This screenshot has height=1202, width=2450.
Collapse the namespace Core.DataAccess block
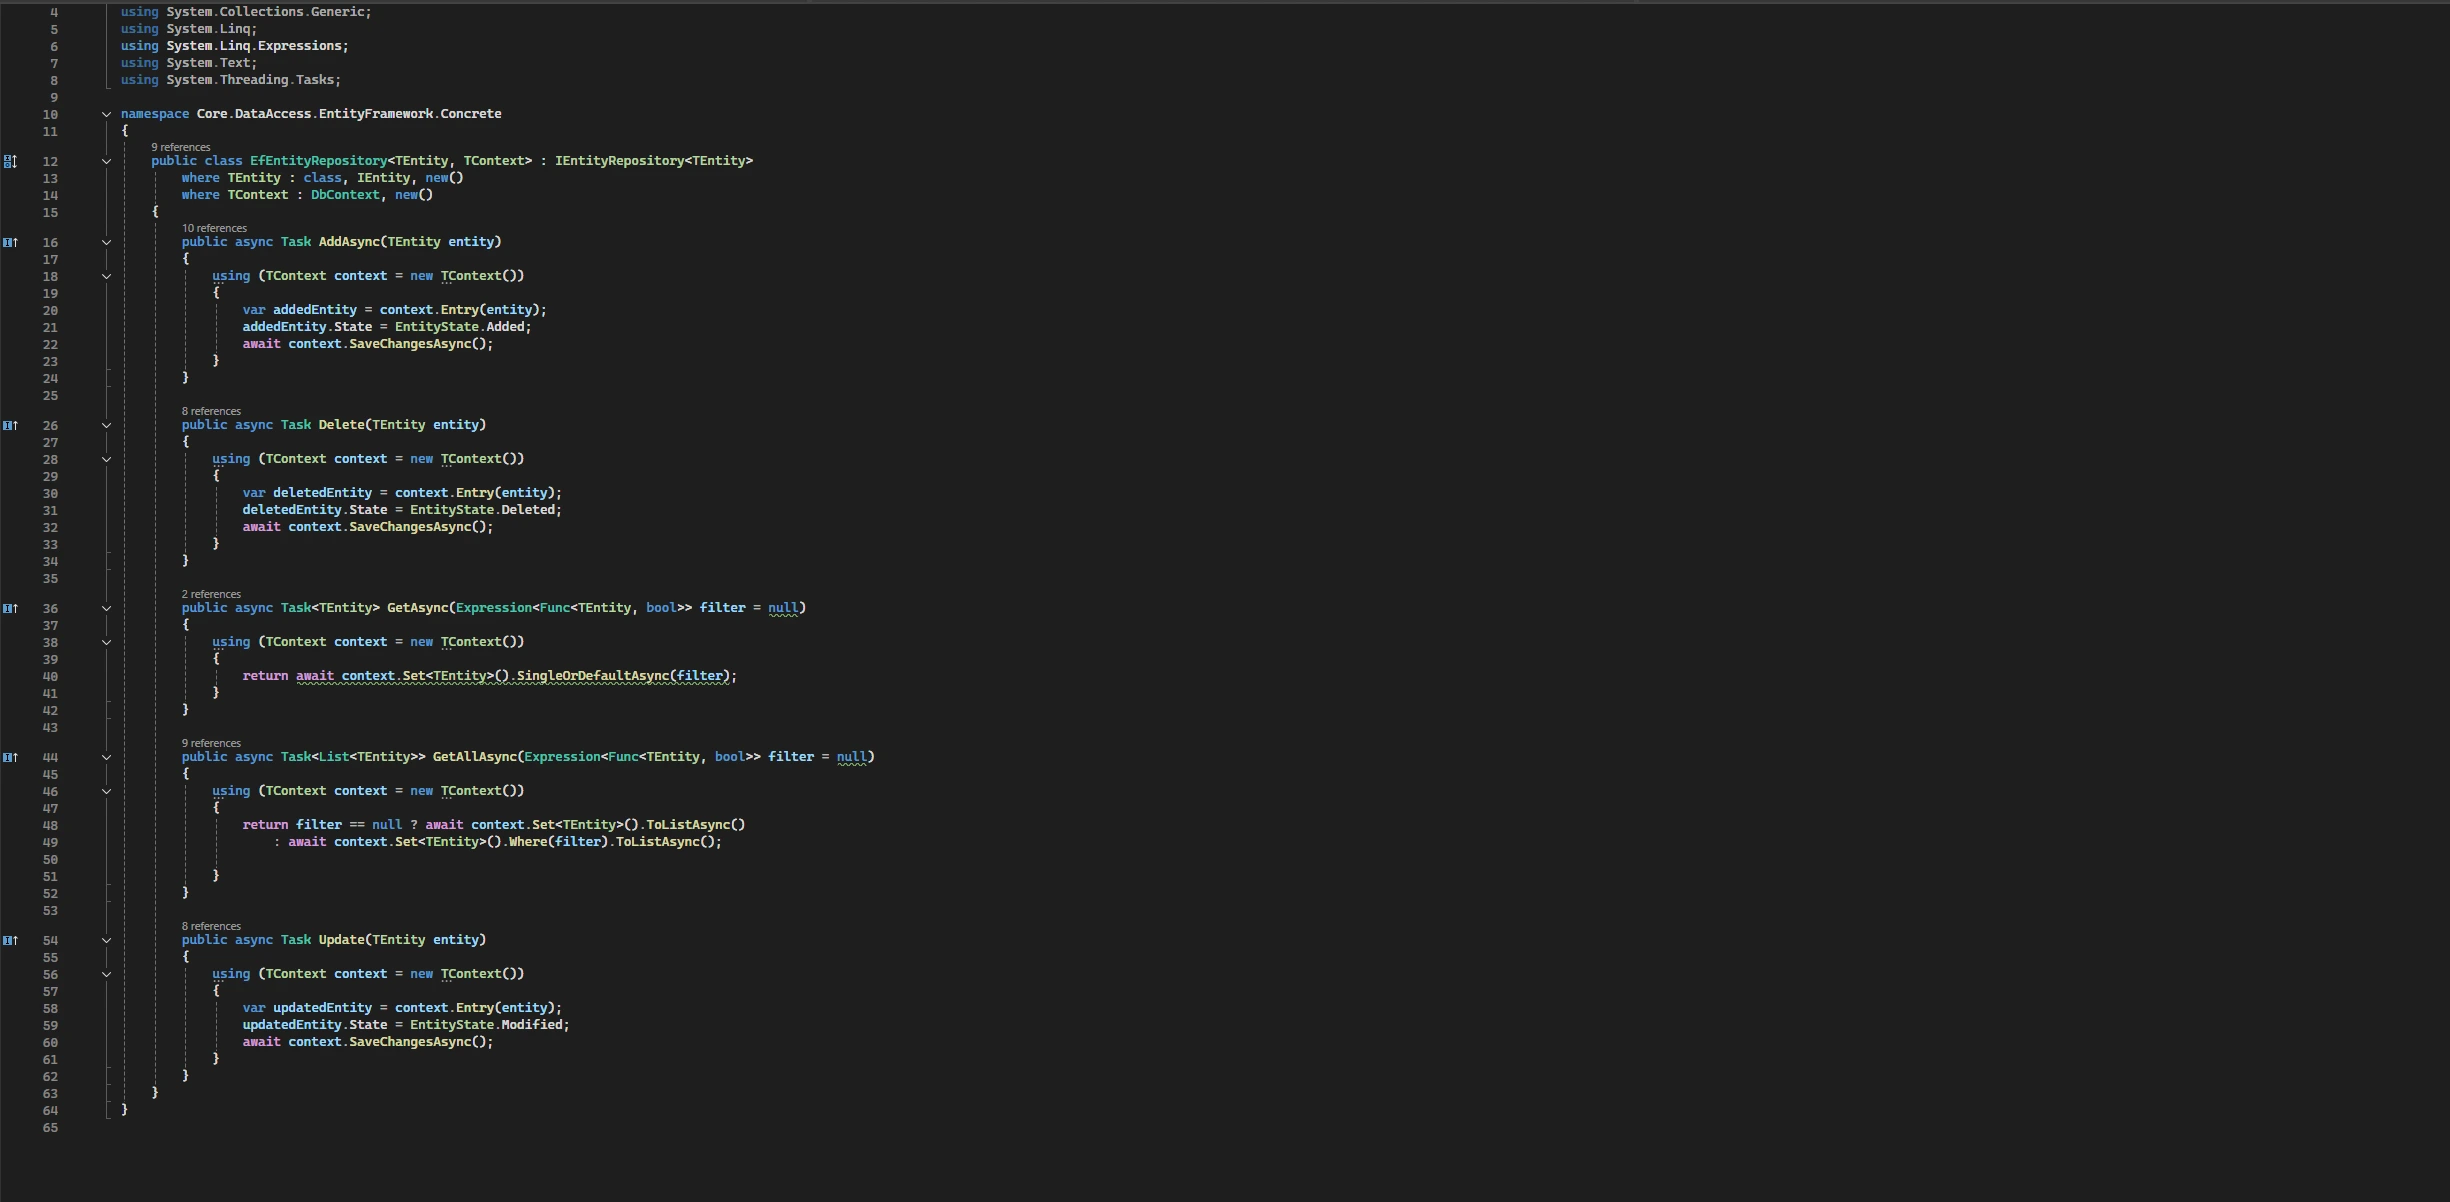(106, 114)
